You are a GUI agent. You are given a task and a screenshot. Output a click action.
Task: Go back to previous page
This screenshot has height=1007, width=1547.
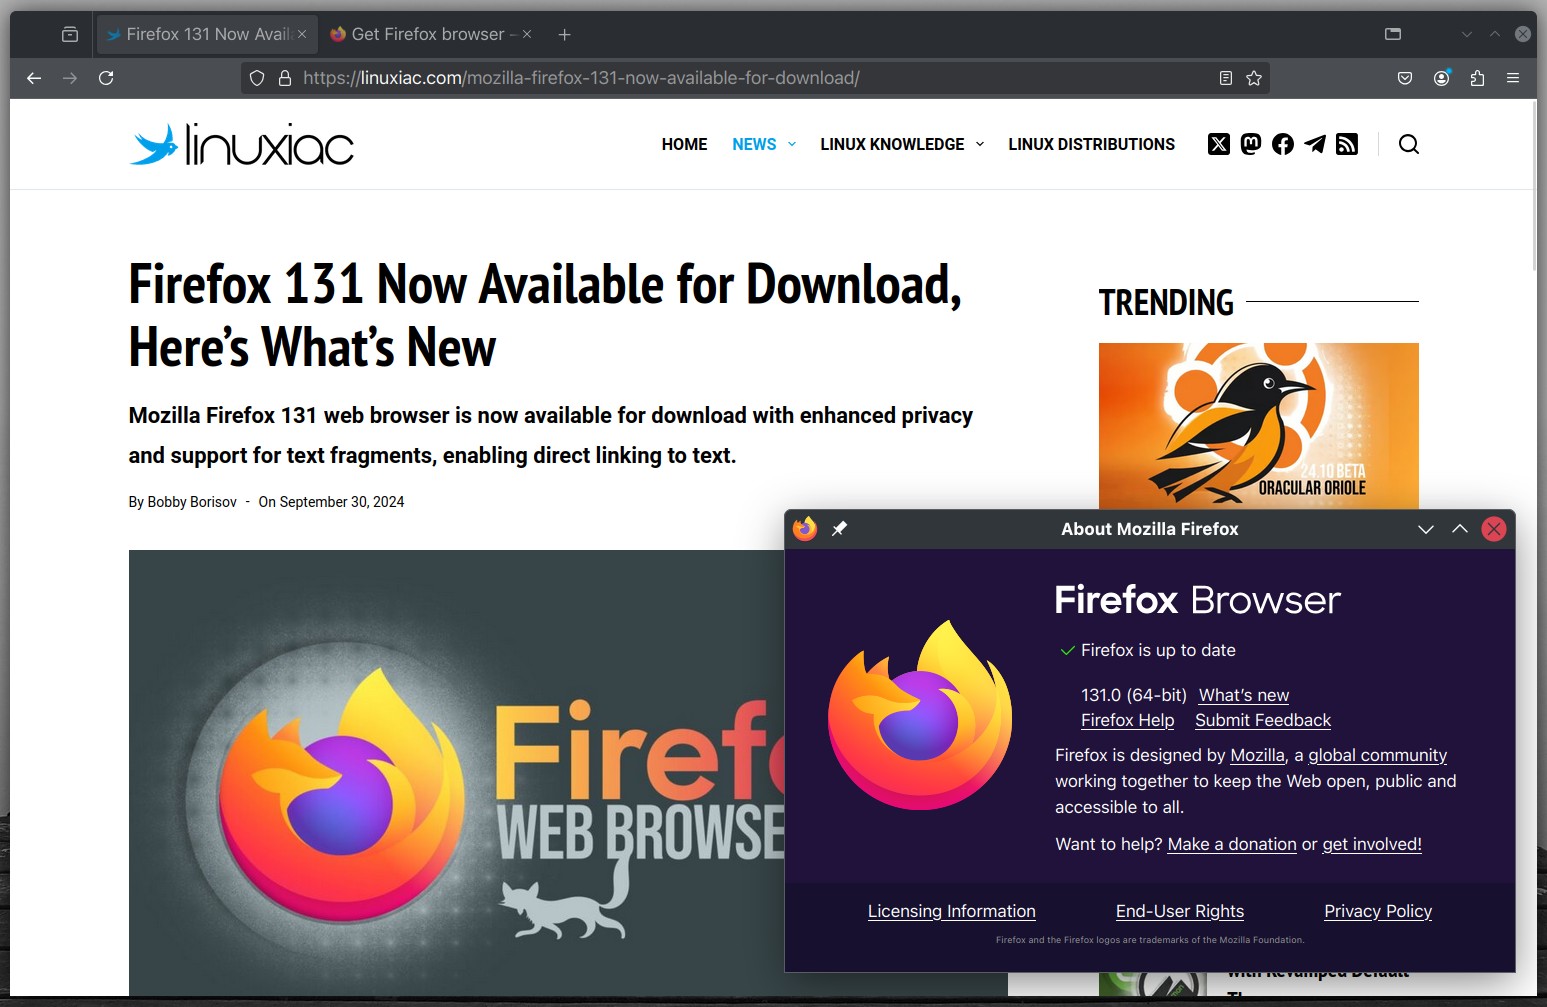[34, 78]
